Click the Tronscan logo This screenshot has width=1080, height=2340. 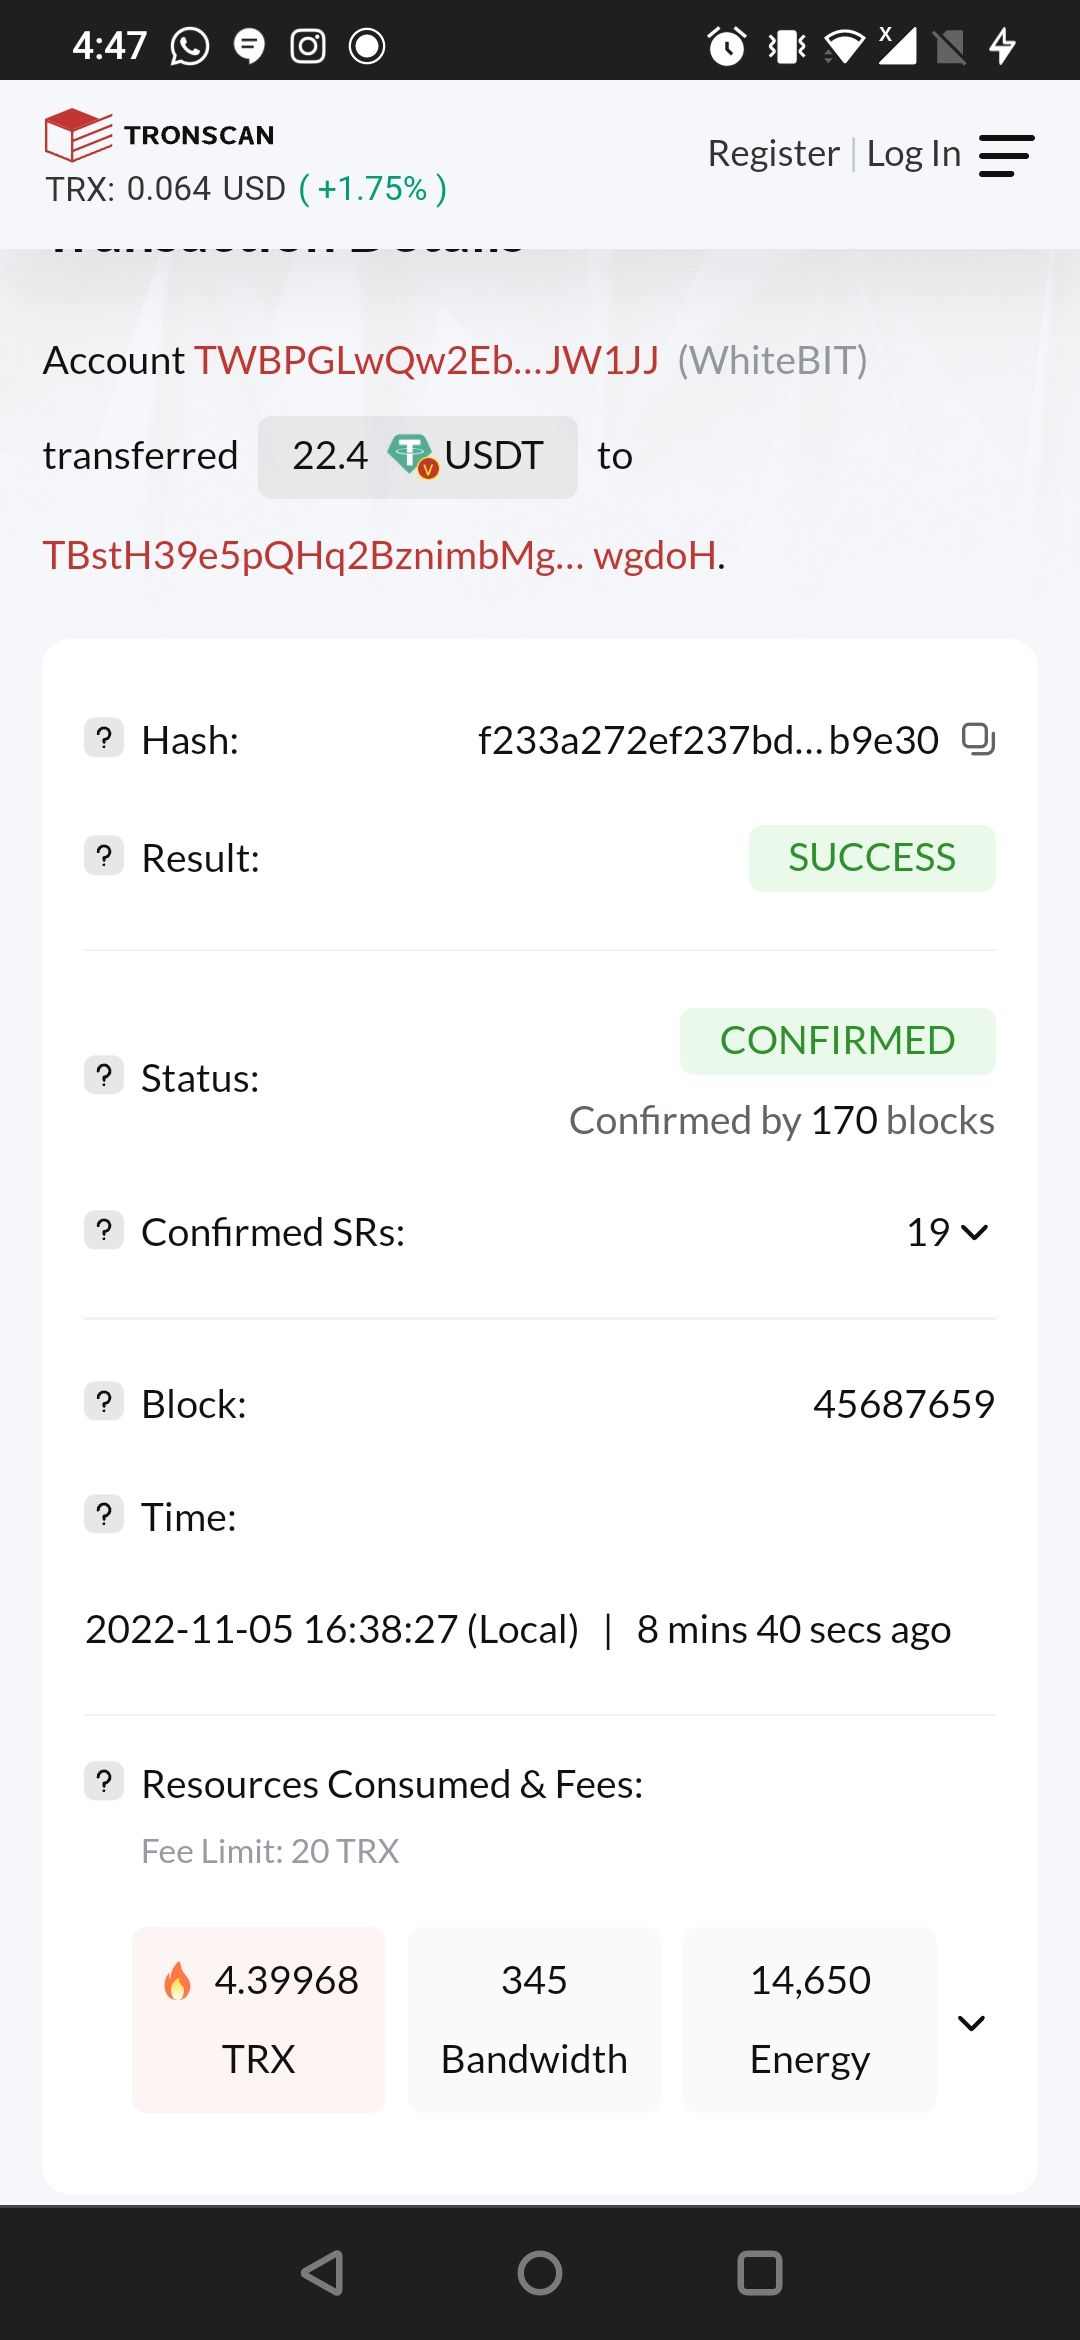pyautogui.click(x=160, y=135)
